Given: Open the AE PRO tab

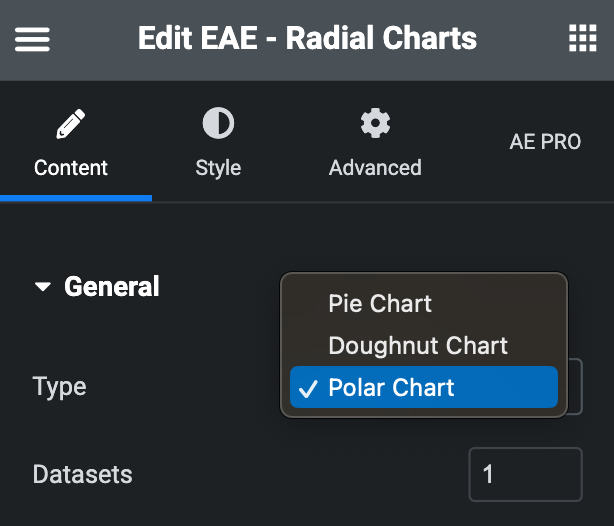Looking at the screenshot, I should (545, 142).
